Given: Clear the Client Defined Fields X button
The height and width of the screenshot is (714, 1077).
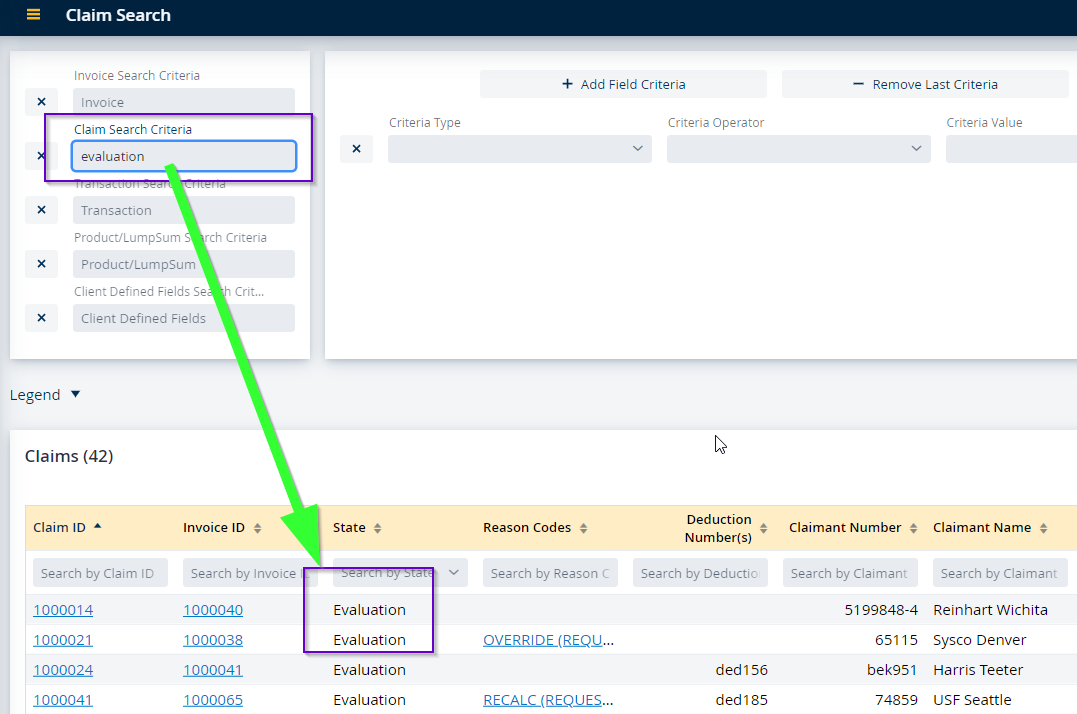Looking at the screenshot, I should click(x=41, y=318).
